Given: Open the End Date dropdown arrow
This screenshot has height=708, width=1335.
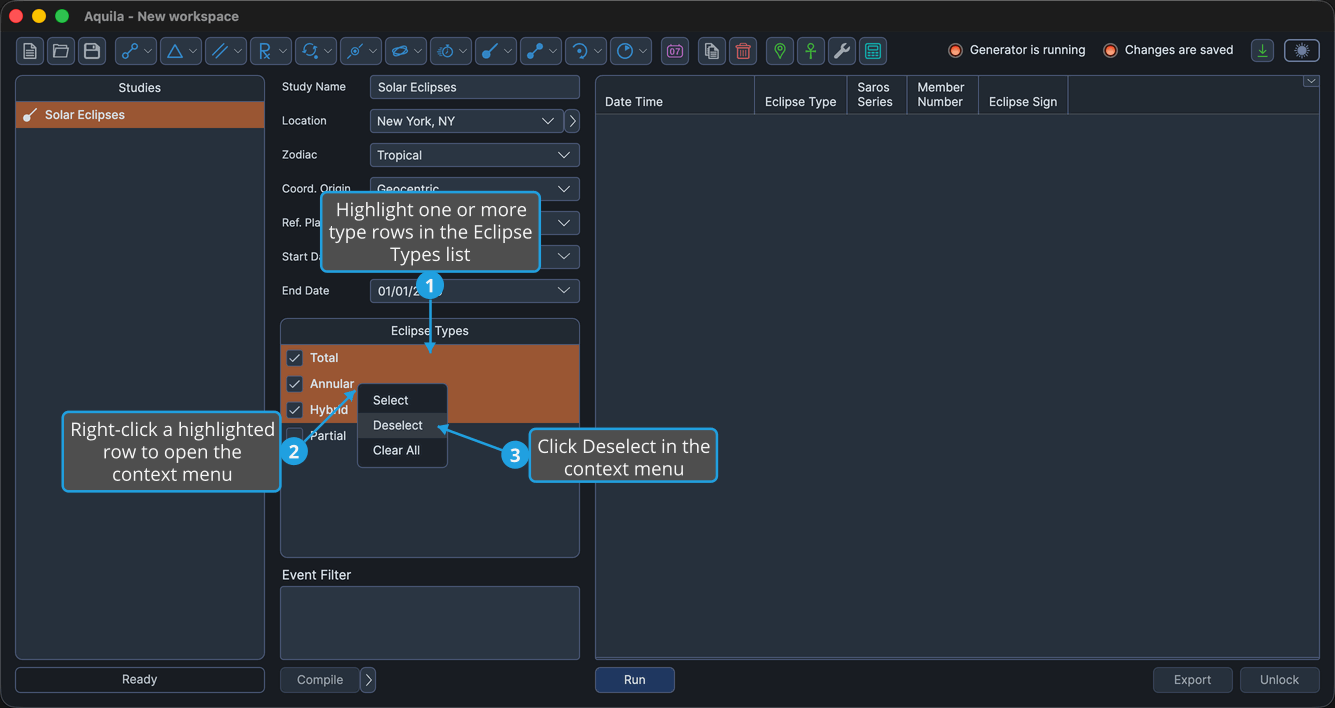Looking at the screenshot, I should [x=564, y=290].
